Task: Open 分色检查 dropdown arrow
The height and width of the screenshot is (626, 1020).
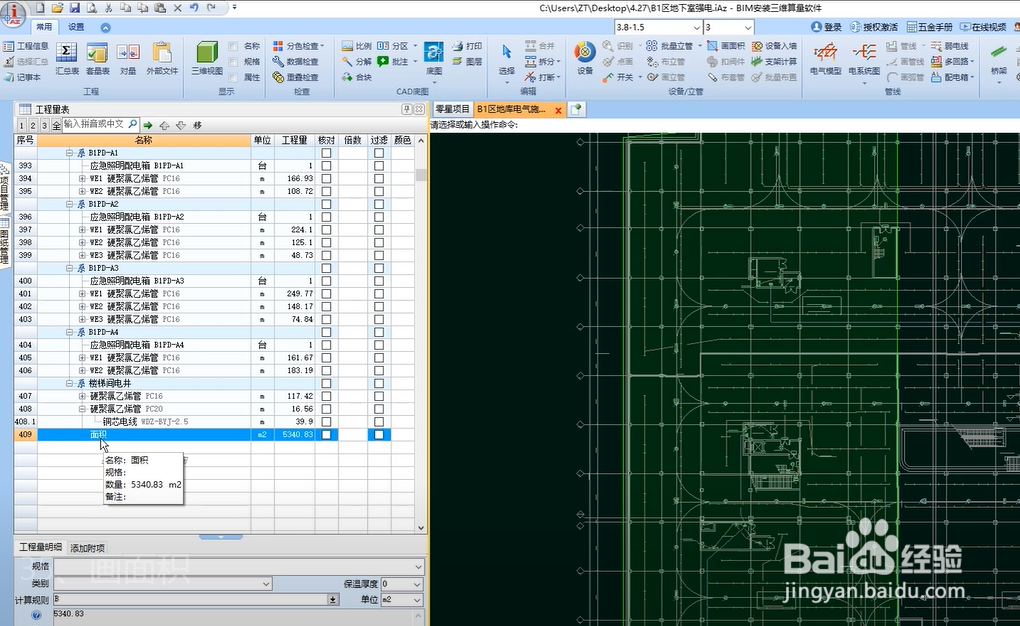Action: pos(322,46)
